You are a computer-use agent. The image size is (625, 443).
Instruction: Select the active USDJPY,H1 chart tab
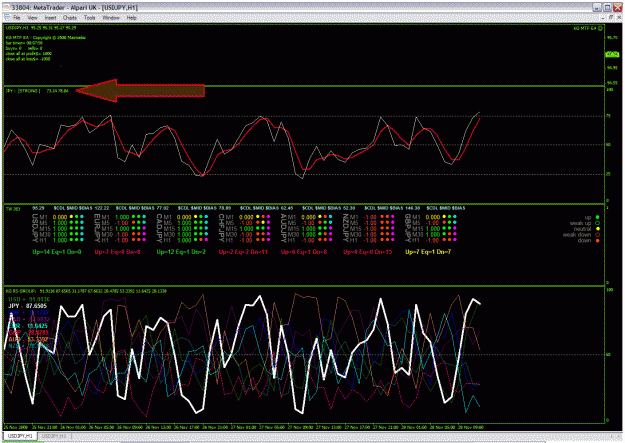(x=20, y=436)
